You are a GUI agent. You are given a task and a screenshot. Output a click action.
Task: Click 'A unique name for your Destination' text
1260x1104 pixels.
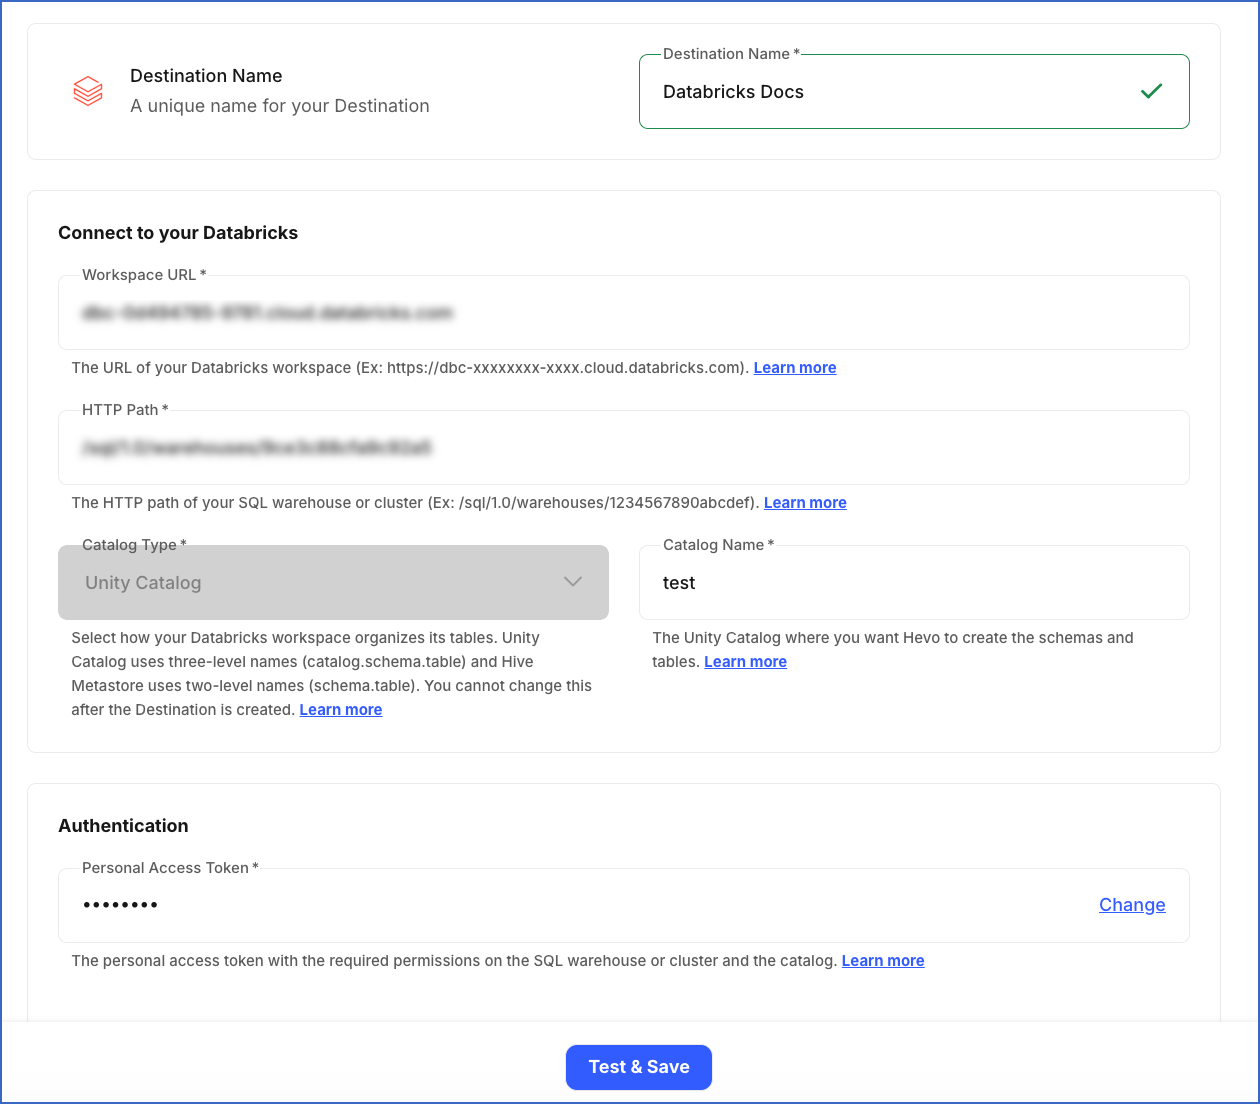(280, 106)
